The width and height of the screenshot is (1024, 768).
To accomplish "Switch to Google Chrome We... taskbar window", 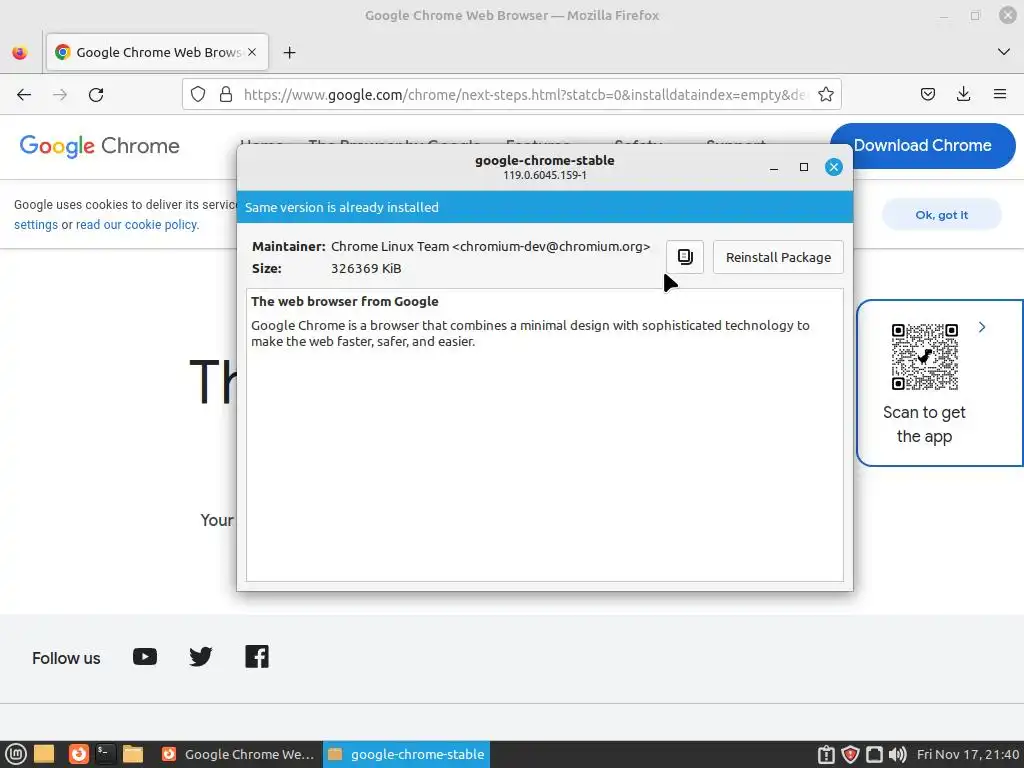I will coord(238,754).
